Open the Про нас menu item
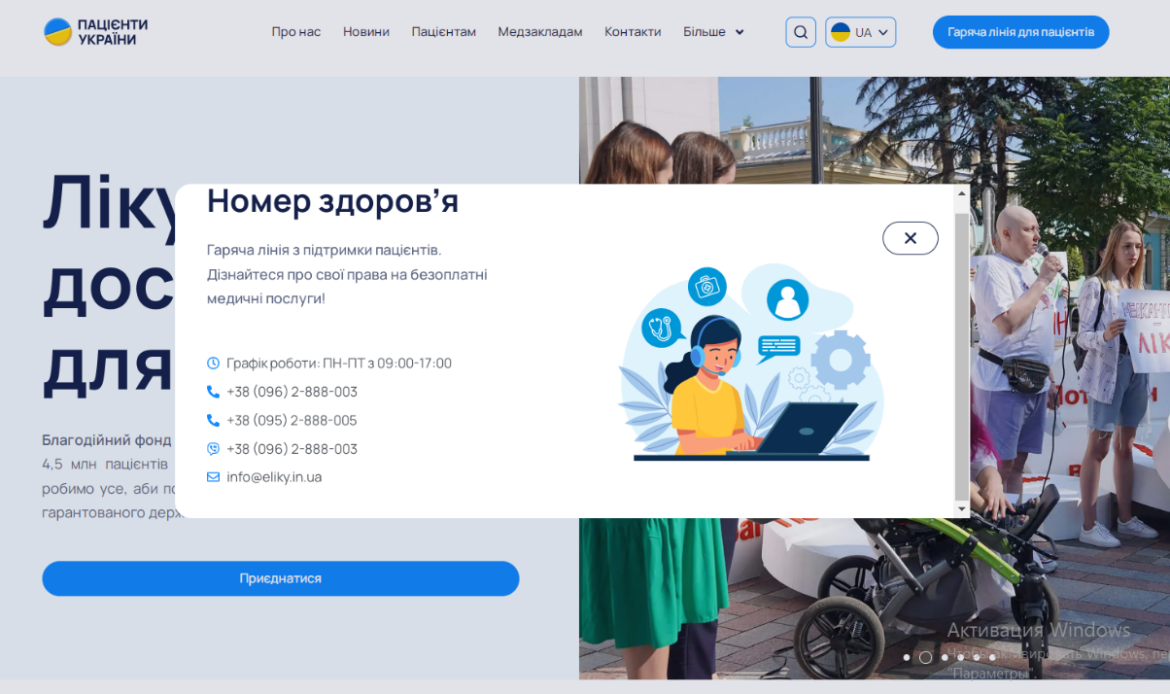This screenshot has width=1170, height=694. (296, 32)
